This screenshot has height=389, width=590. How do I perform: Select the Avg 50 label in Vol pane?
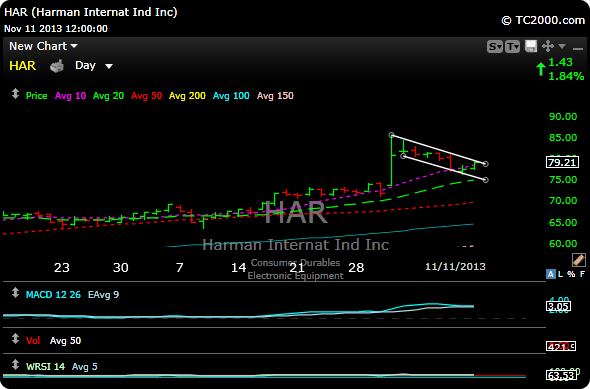click(x=65, y=341)
